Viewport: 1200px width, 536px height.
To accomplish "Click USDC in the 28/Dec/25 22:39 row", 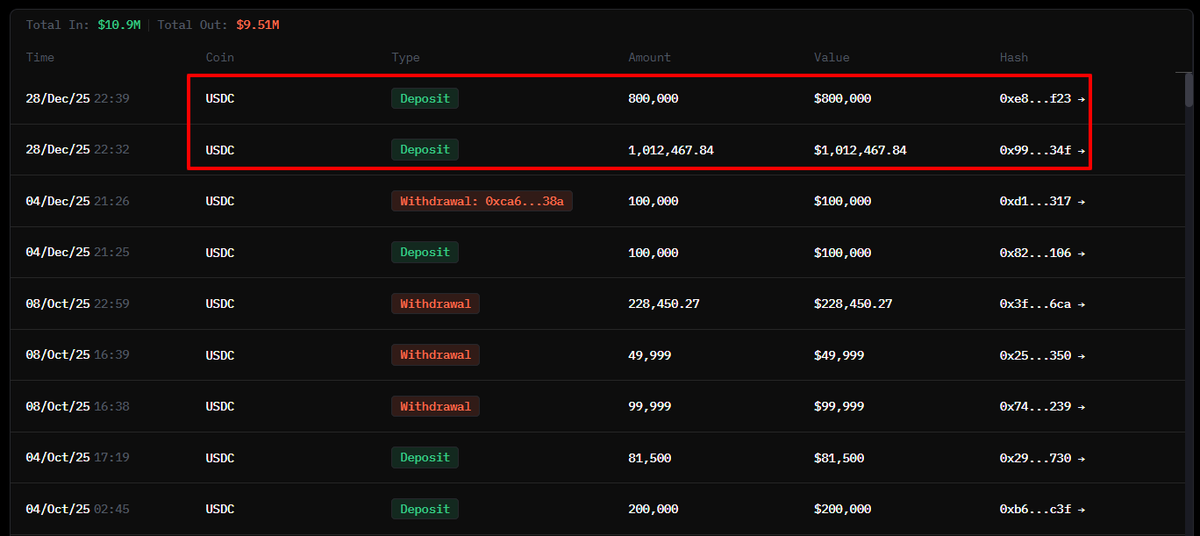I will coord(220,99).
